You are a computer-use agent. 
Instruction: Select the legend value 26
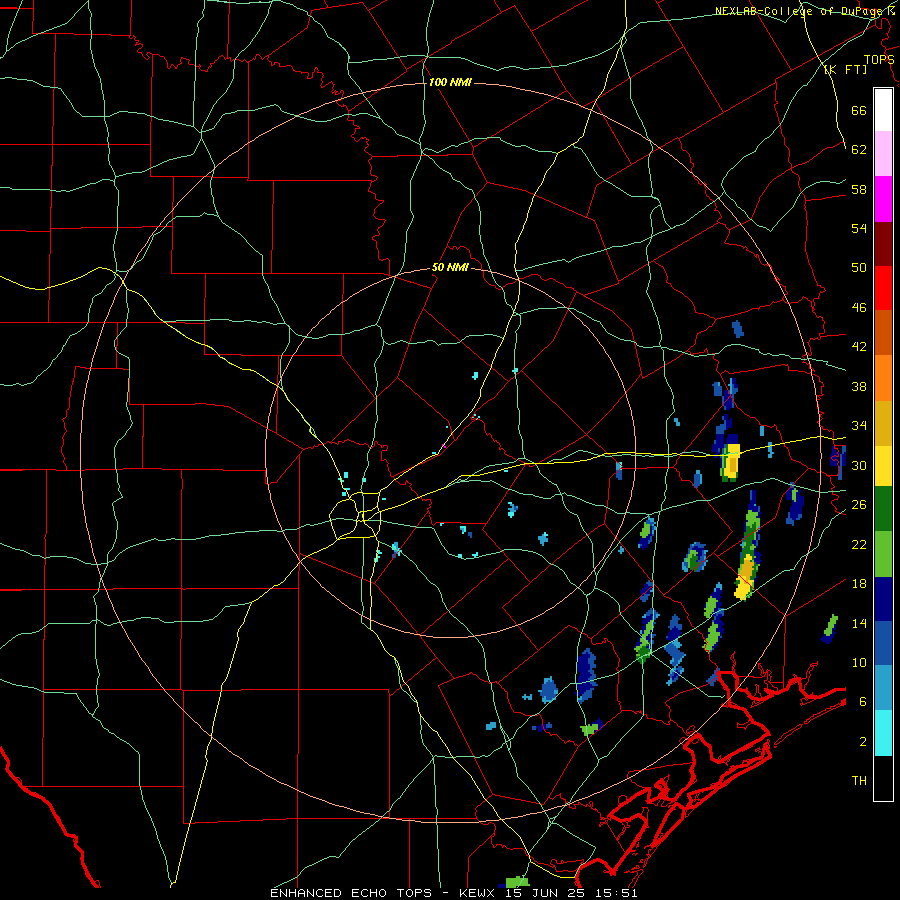[859, 505]
